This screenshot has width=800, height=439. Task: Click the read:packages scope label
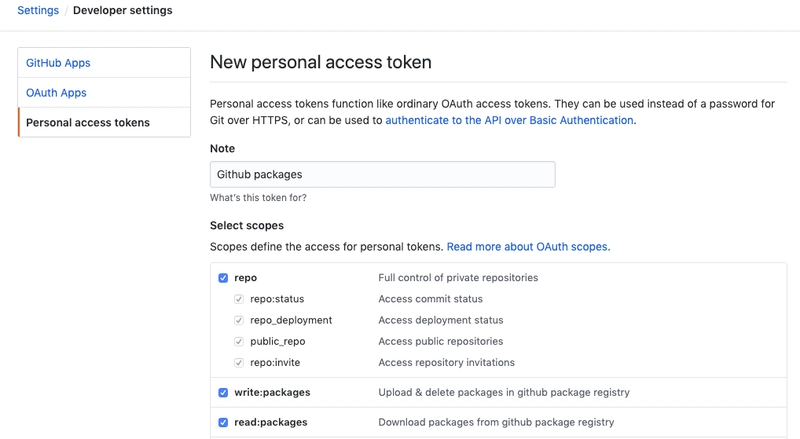tap(270, 422)
